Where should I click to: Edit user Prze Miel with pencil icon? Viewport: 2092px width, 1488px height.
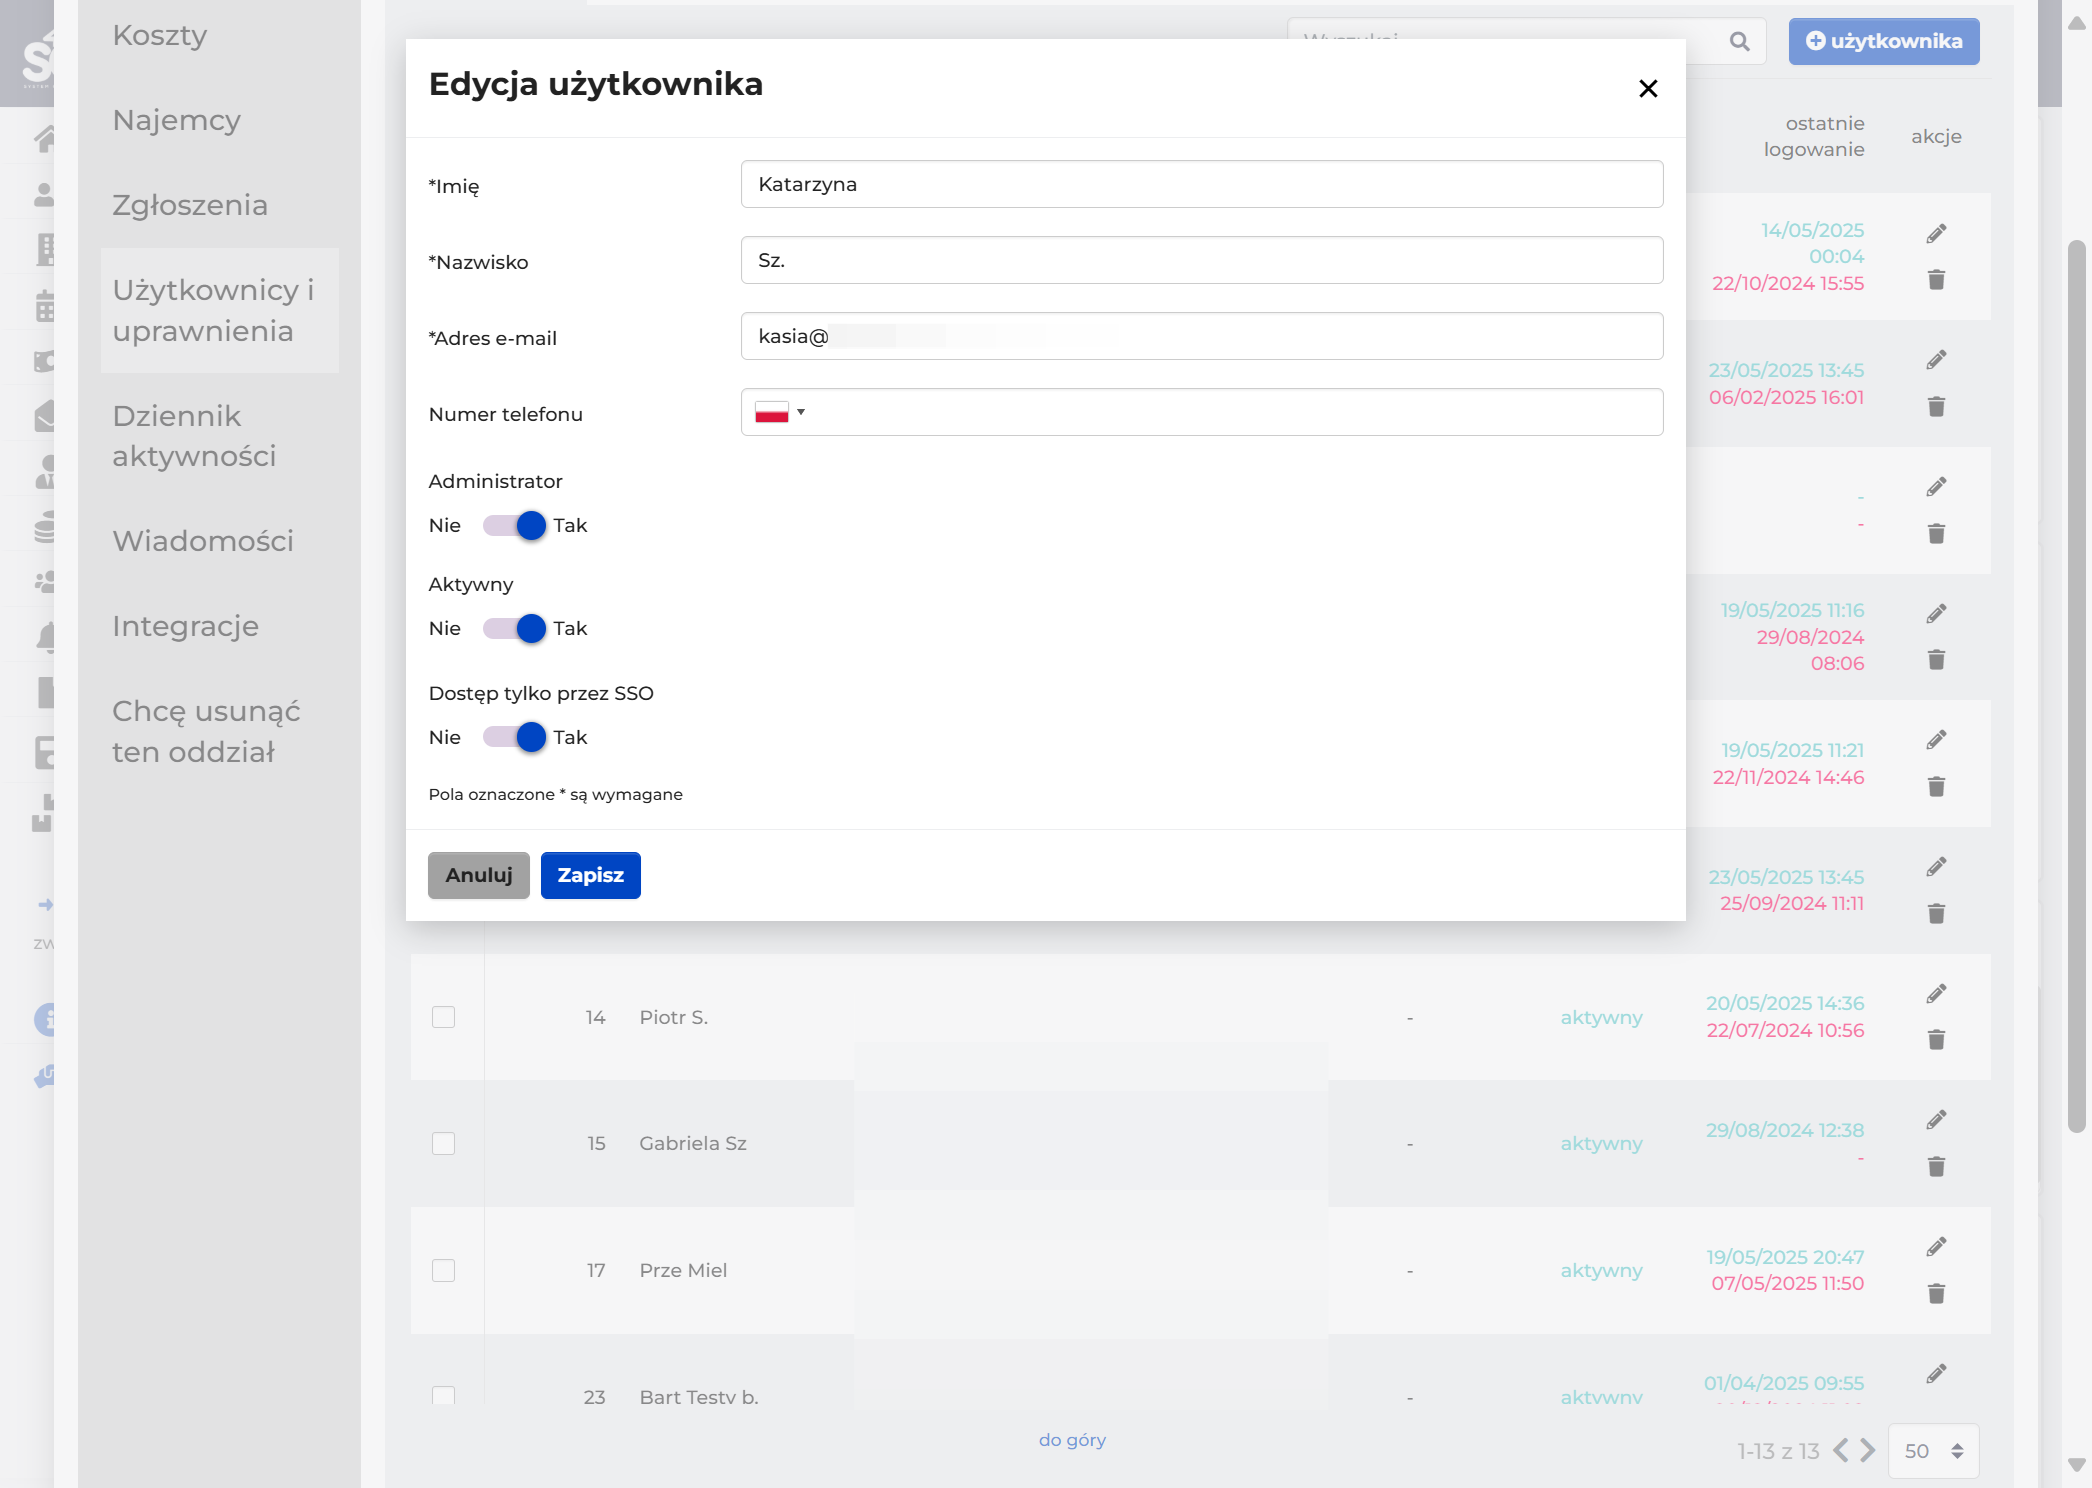click(1936, 1246)
